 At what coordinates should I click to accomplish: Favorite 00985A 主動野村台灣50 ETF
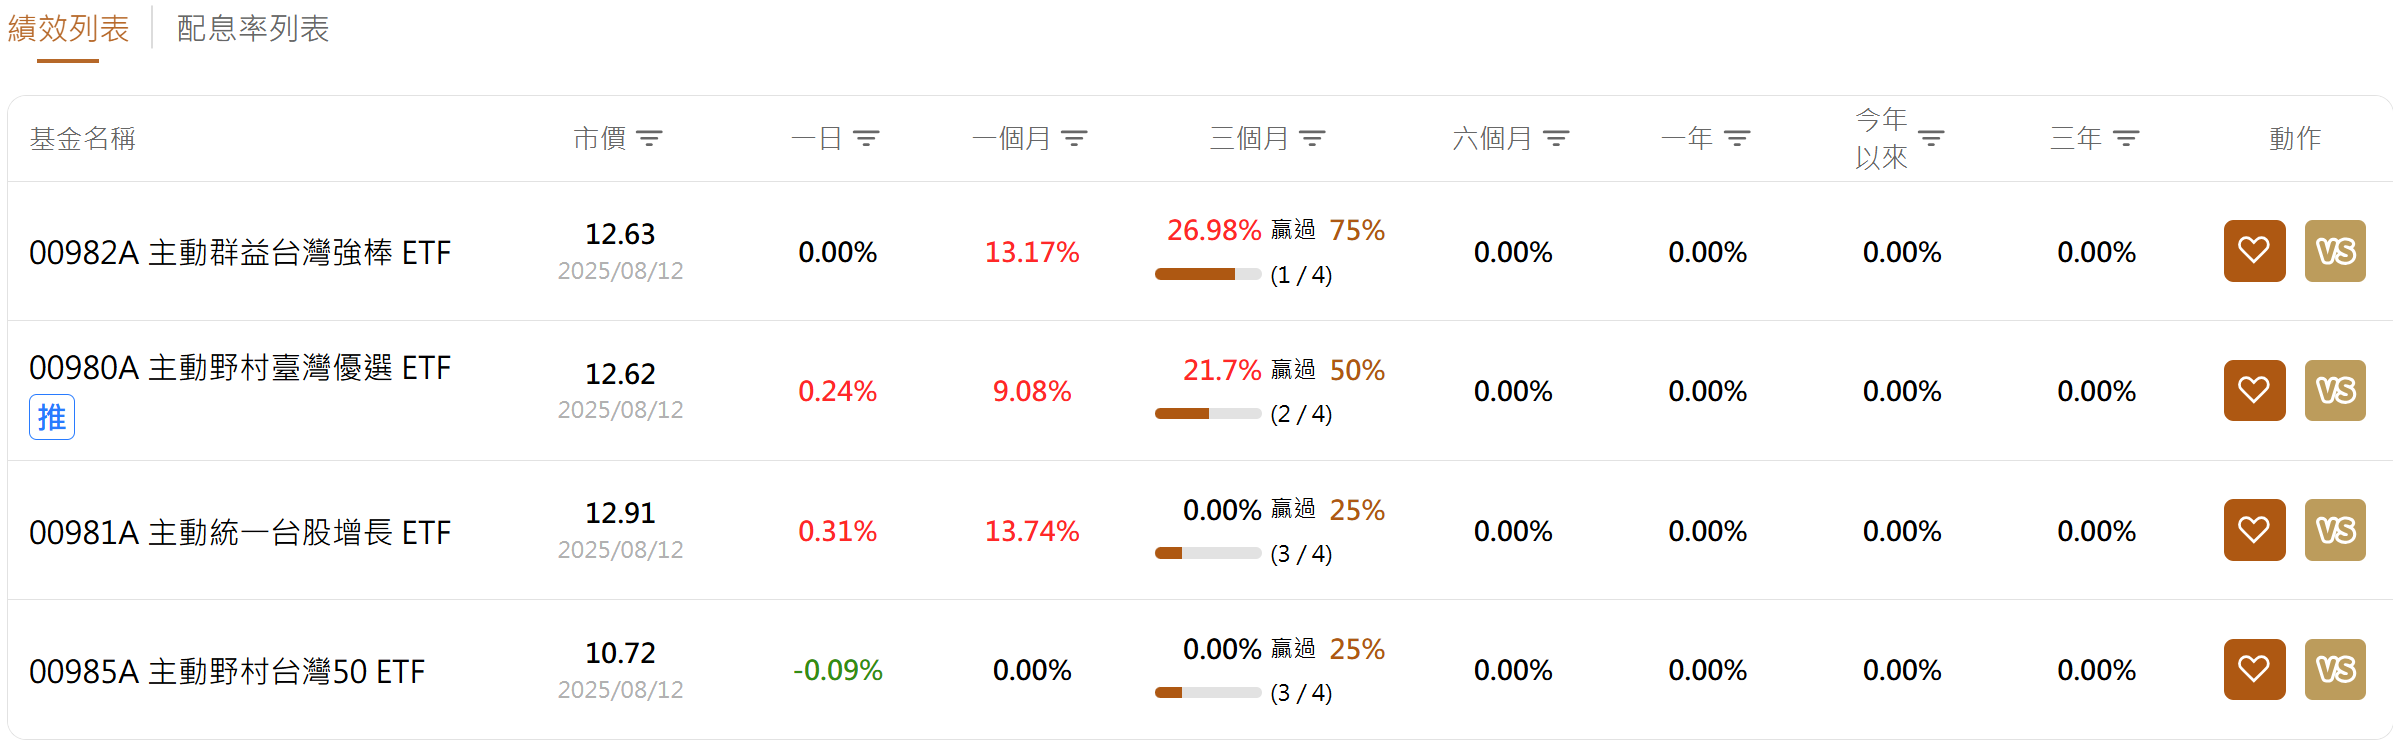pyautogui.click(x=2254, y=669)
